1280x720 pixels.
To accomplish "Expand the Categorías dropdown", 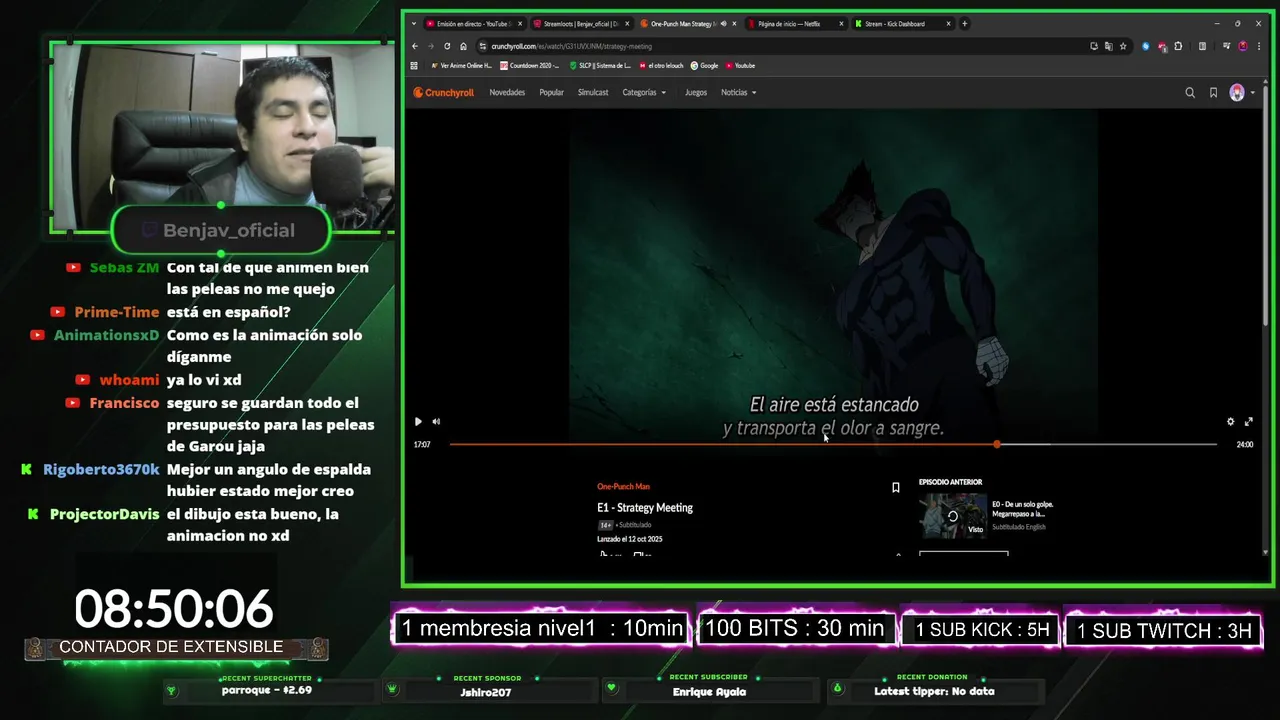I will pyautogui.click(x=644, y=93).
